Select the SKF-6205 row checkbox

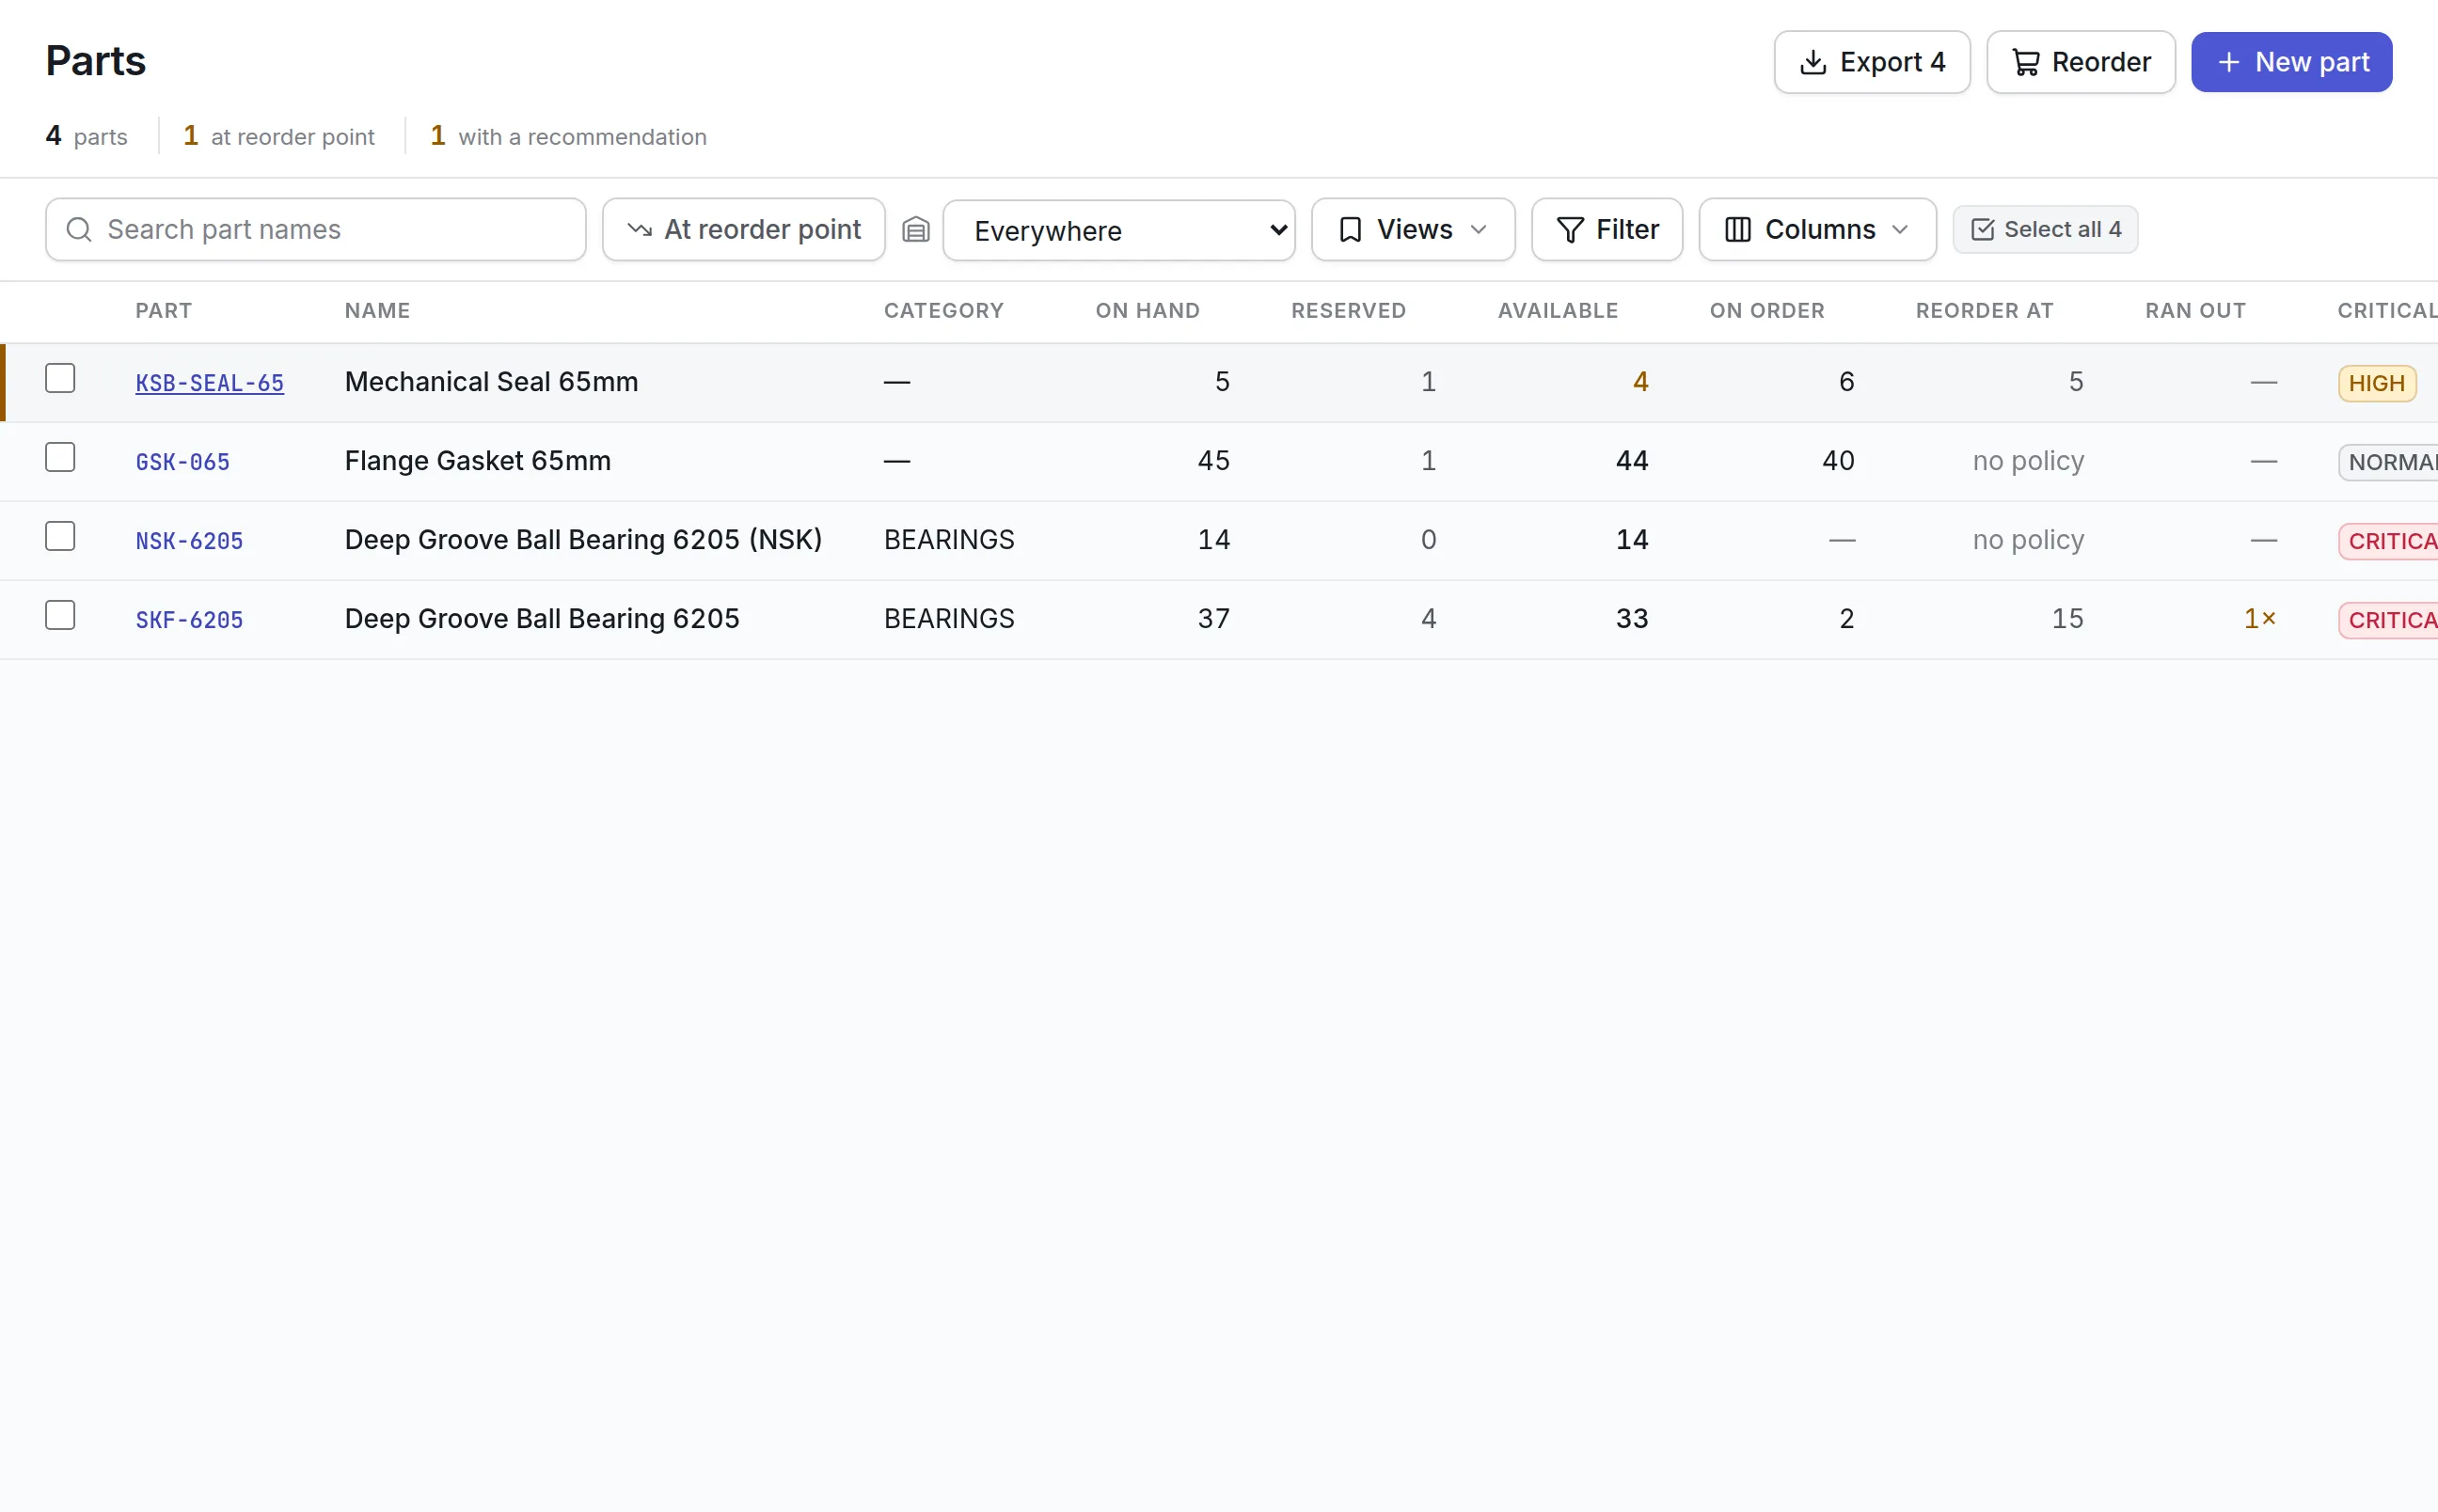[60, 615]
